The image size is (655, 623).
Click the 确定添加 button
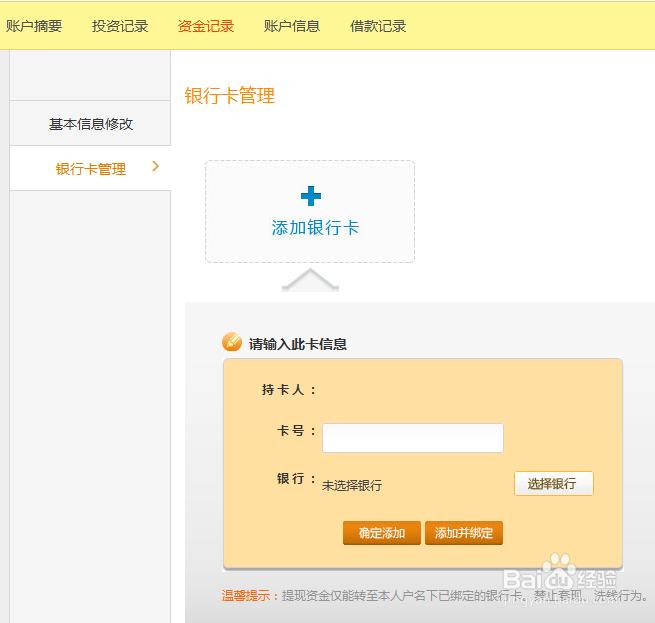[x=382, y=533]
